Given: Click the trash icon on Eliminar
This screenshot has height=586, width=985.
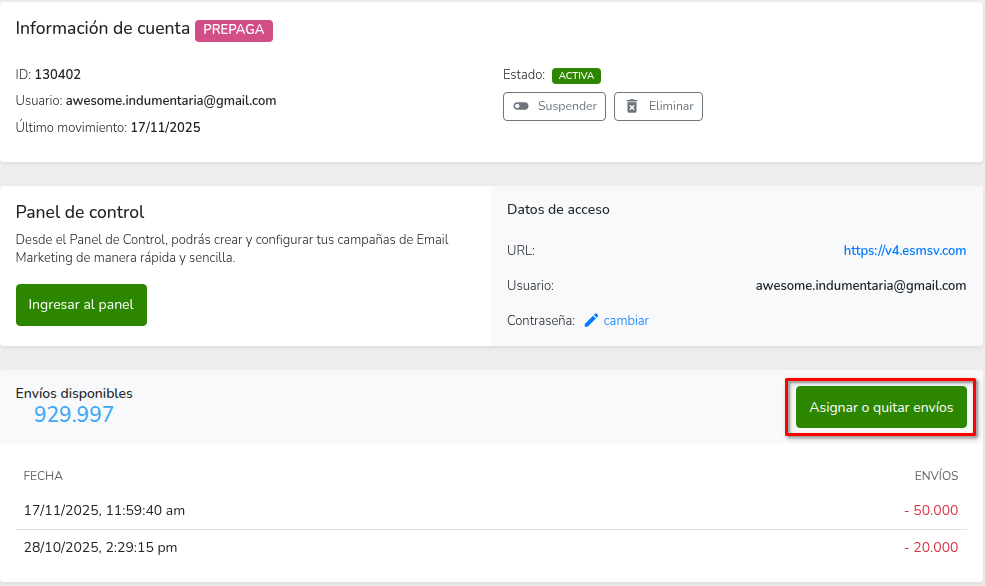Looking at the screenshot, I should (x=632, y=106).
